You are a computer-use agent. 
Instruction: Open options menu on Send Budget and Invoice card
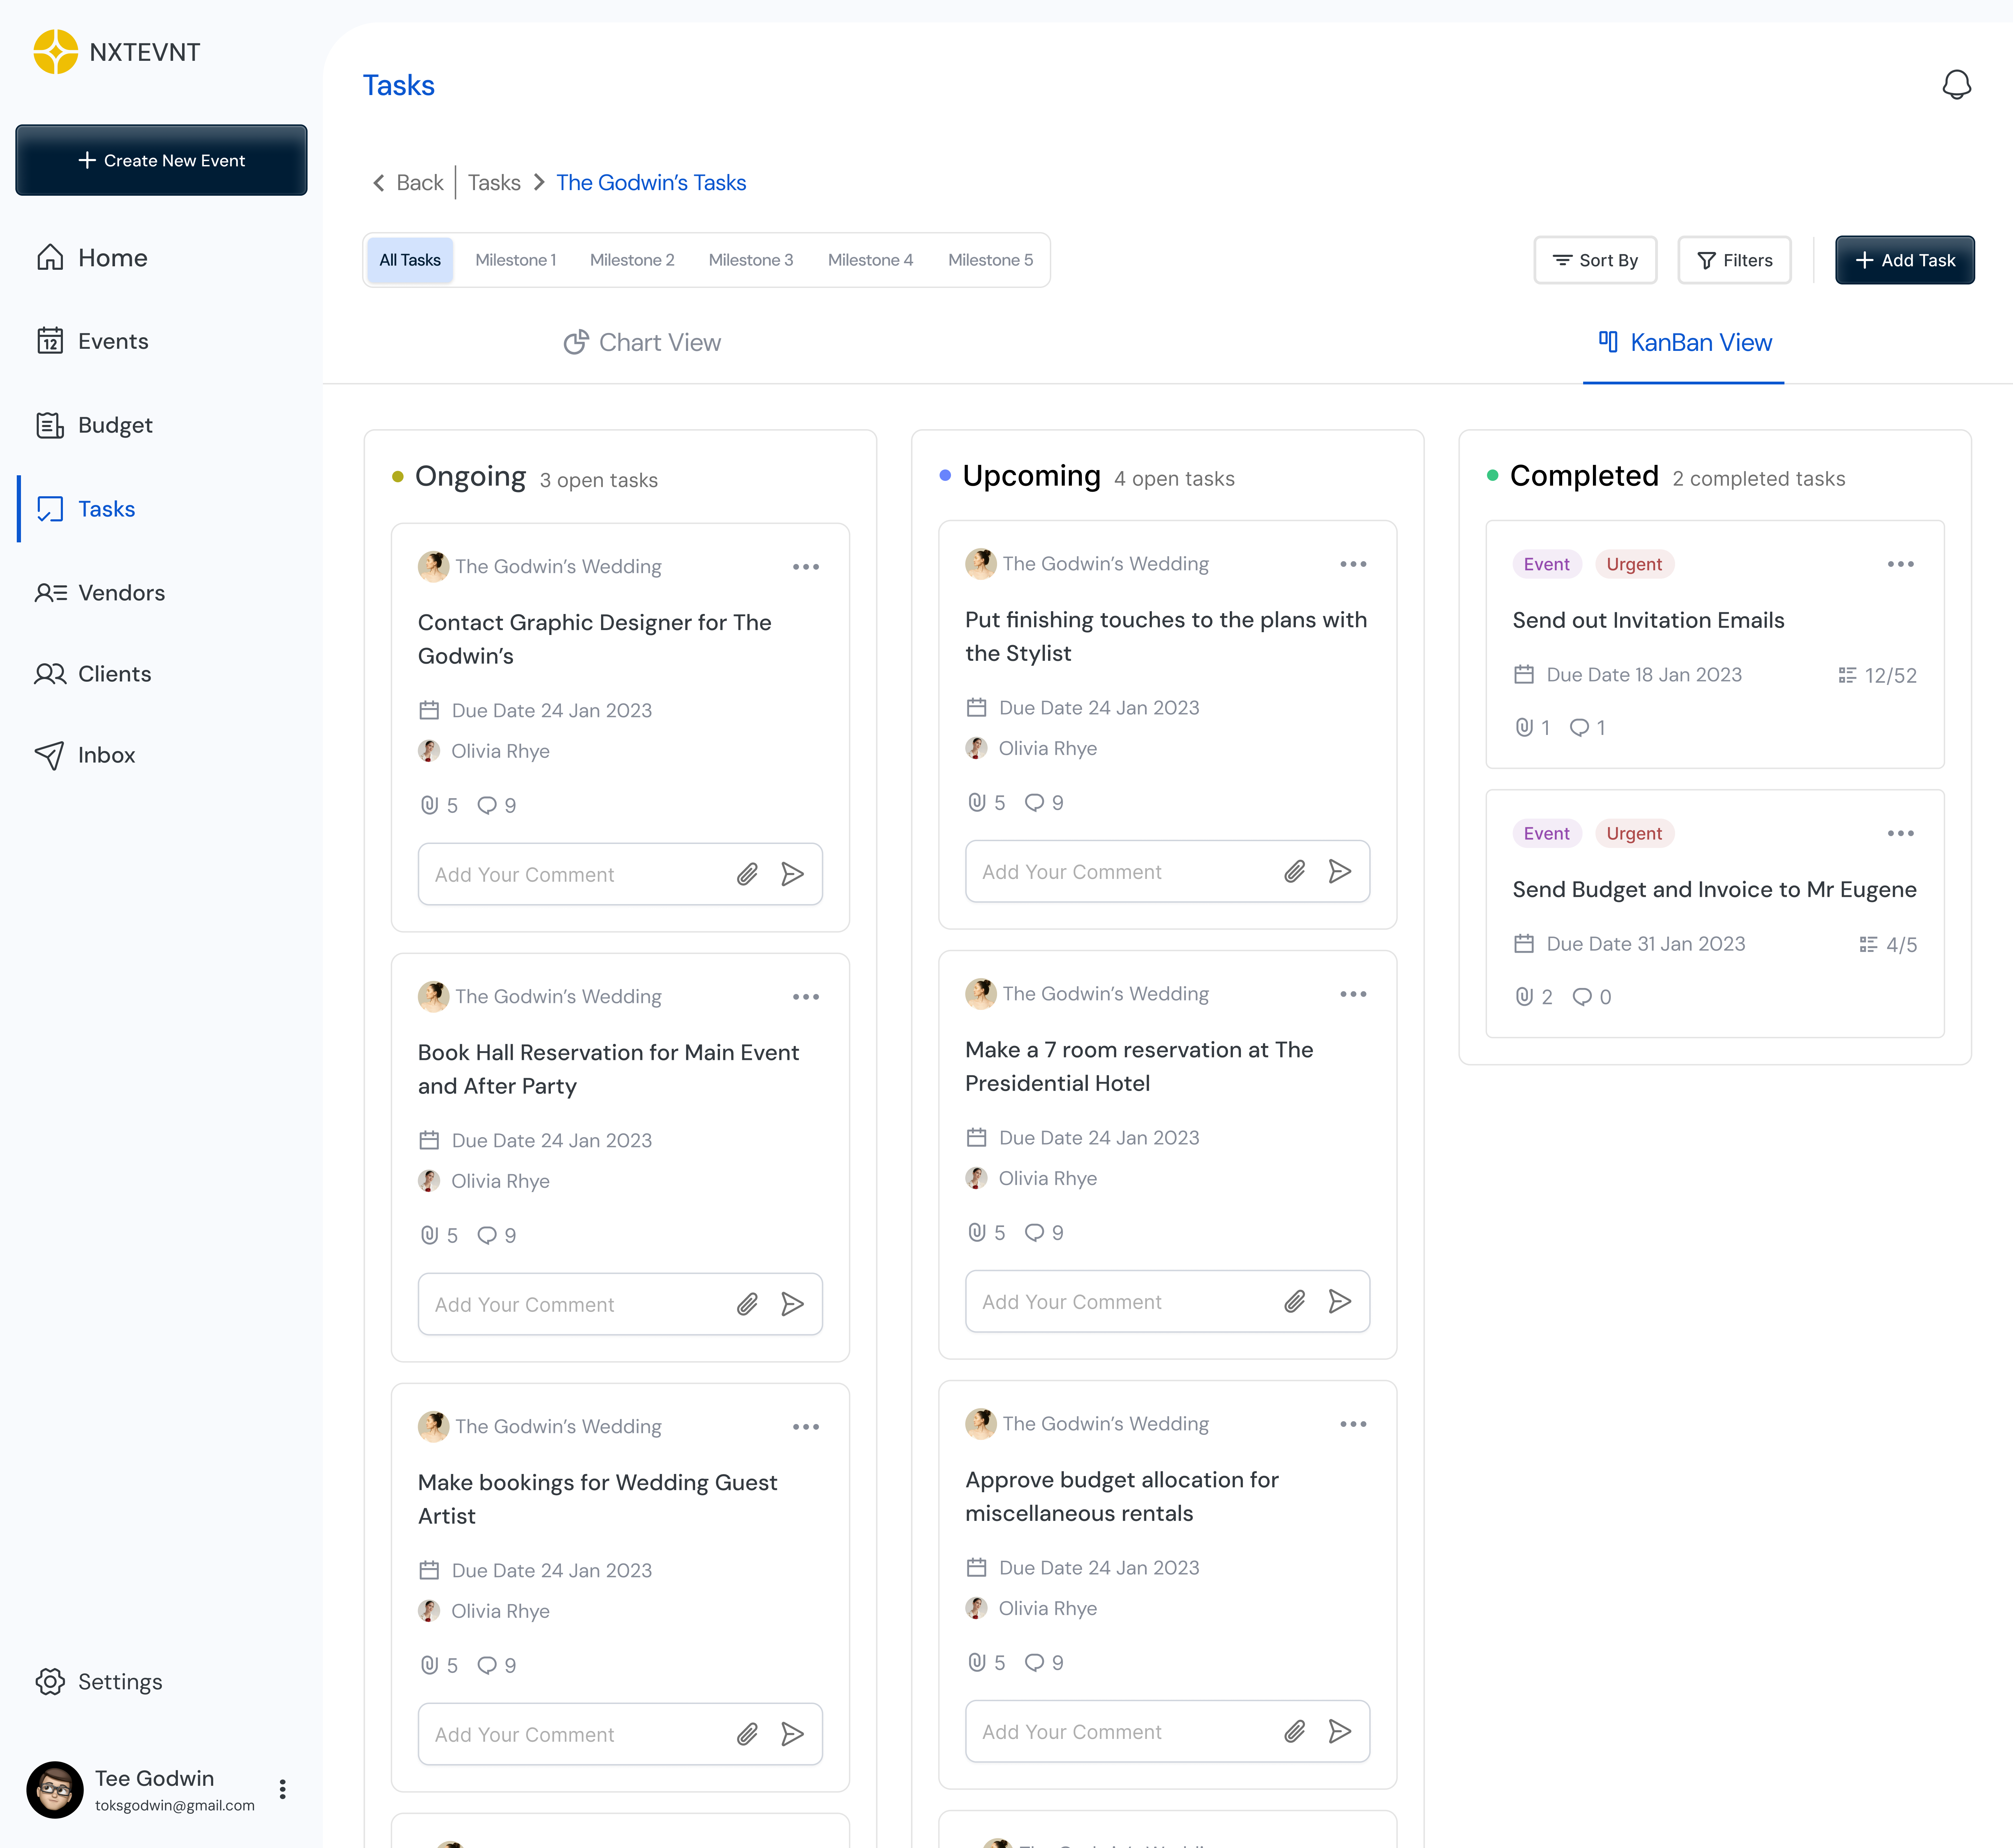(x=1900, y=833)
